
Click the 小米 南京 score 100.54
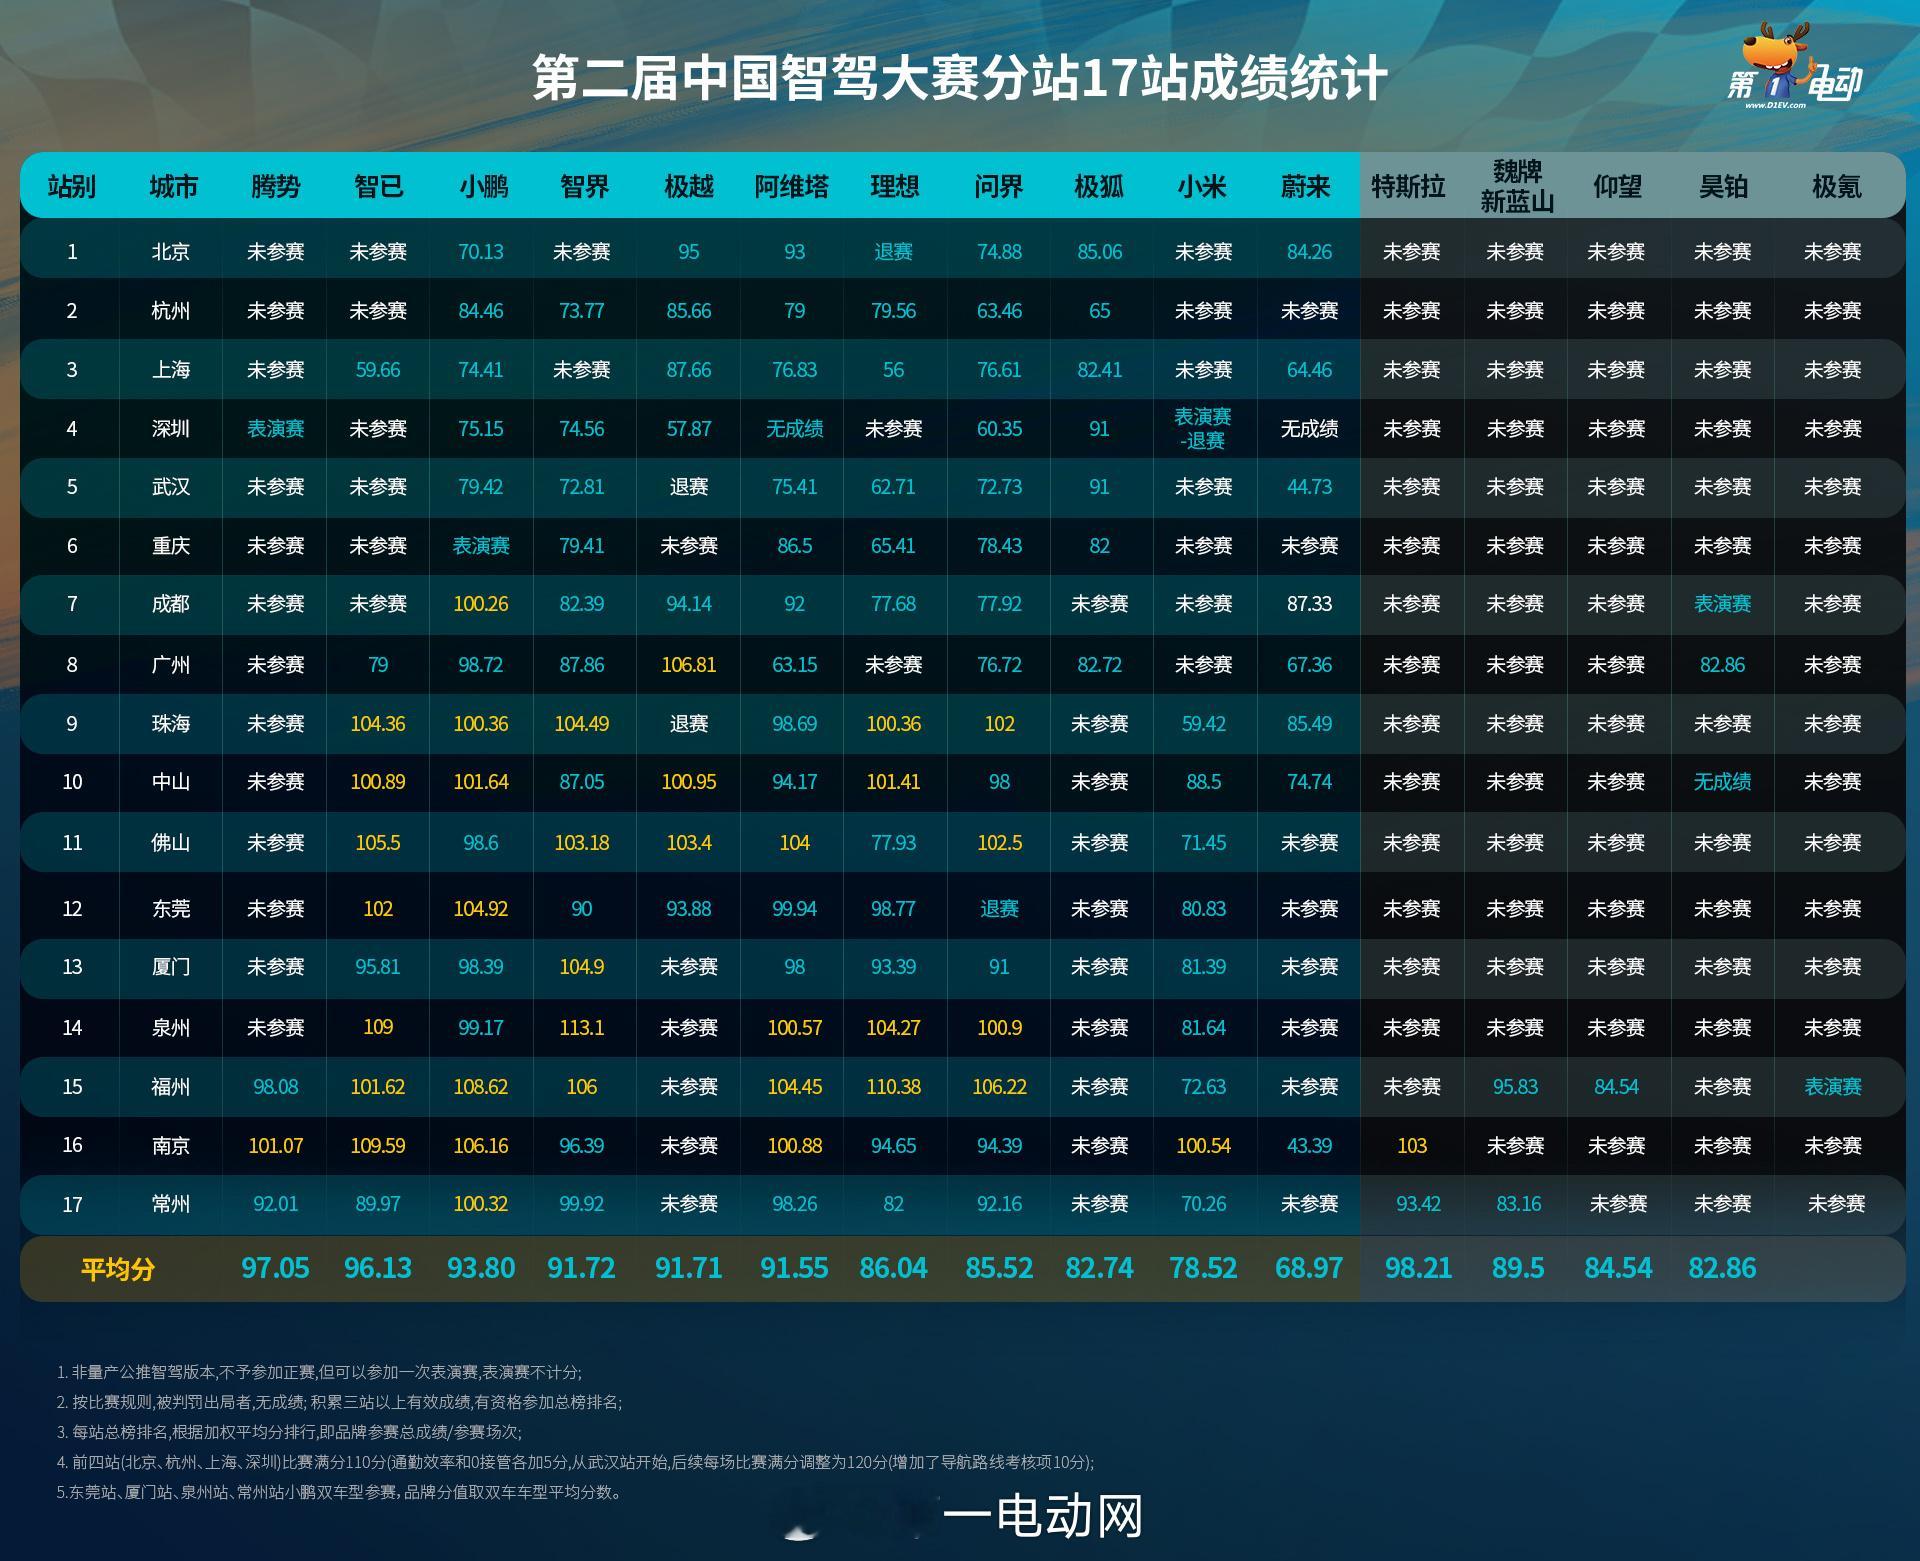(x=1203, y=1146)
